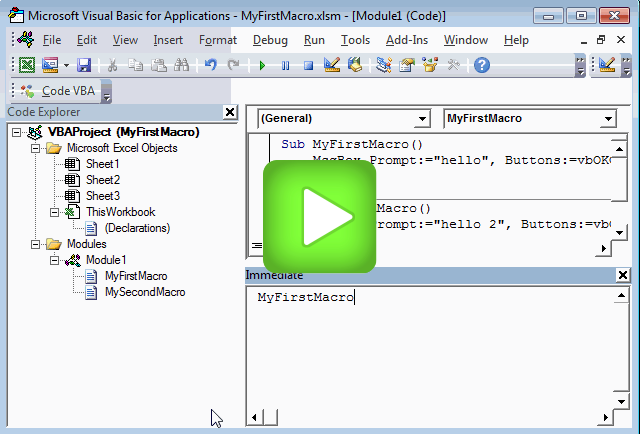The height and width of the screenshot is (434, 640).
Task: Click the big green play button
Action: point(319,216)
